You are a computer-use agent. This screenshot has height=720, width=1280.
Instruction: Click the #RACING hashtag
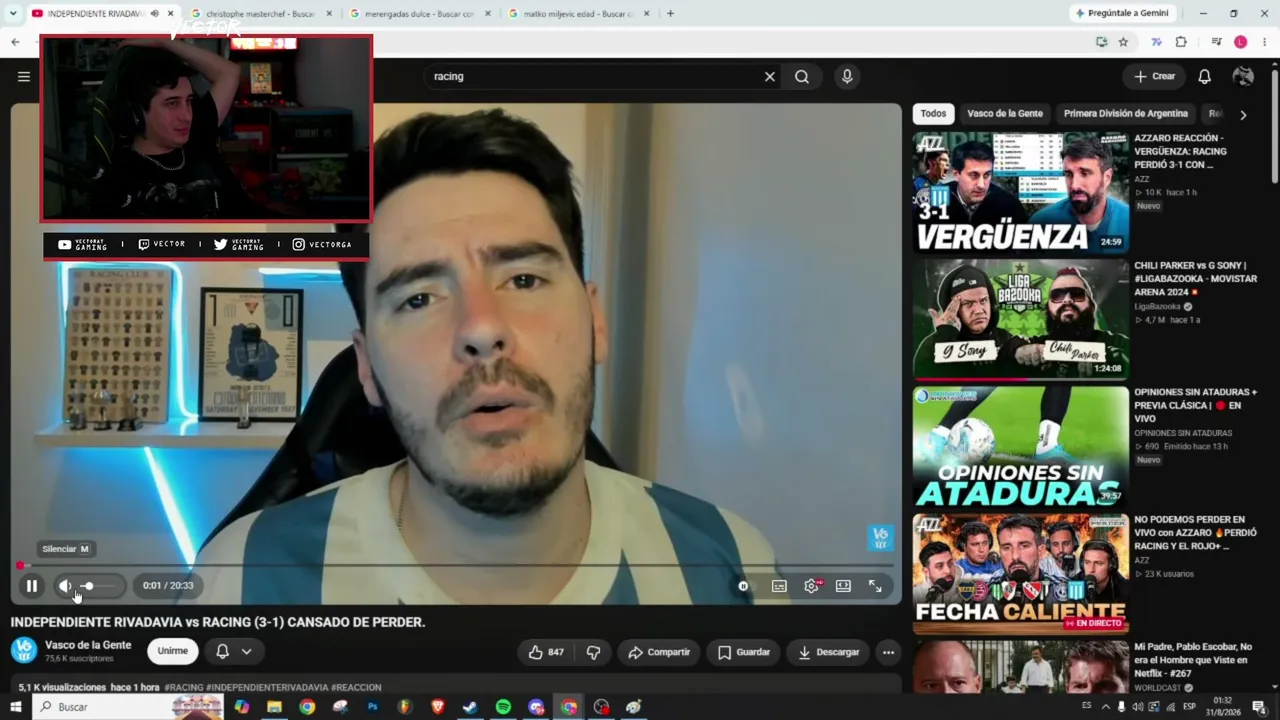click(184, 688)
